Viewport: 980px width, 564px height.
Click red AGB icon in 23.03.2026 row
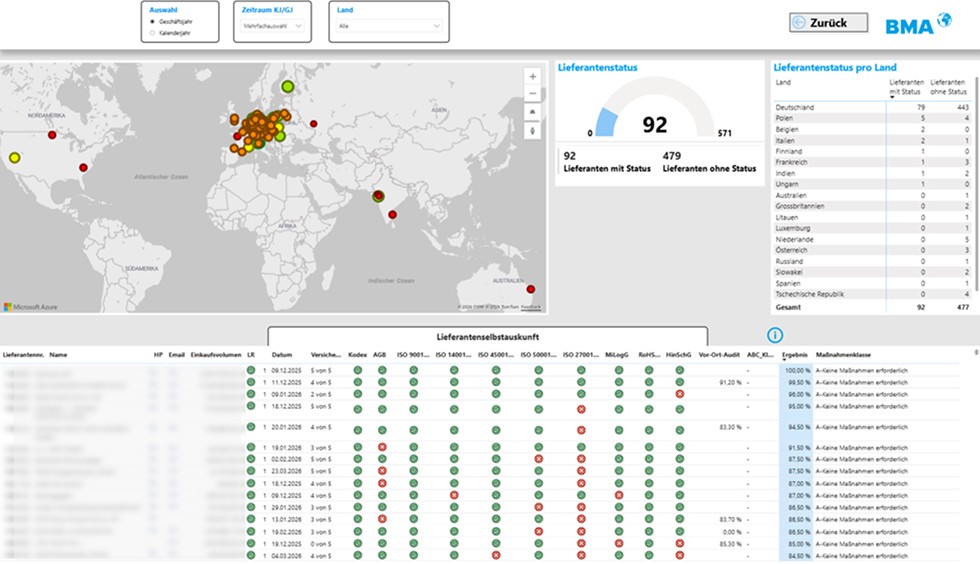pyautogui.click(x=382, y=471)
